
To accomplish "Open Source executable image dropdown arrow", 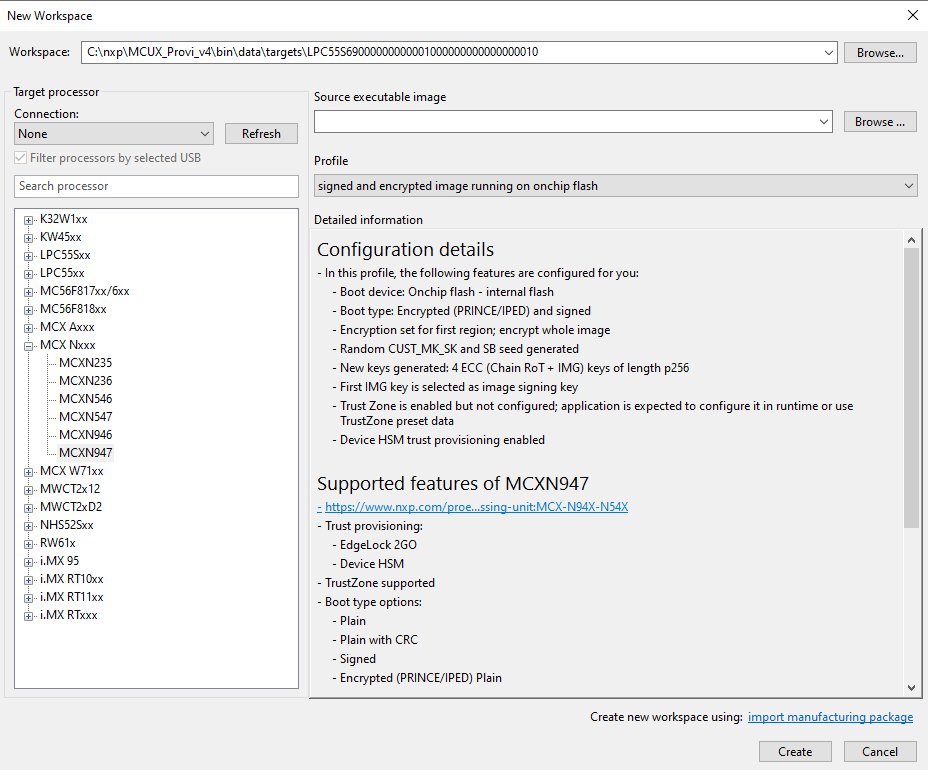I will coord(823,122).
